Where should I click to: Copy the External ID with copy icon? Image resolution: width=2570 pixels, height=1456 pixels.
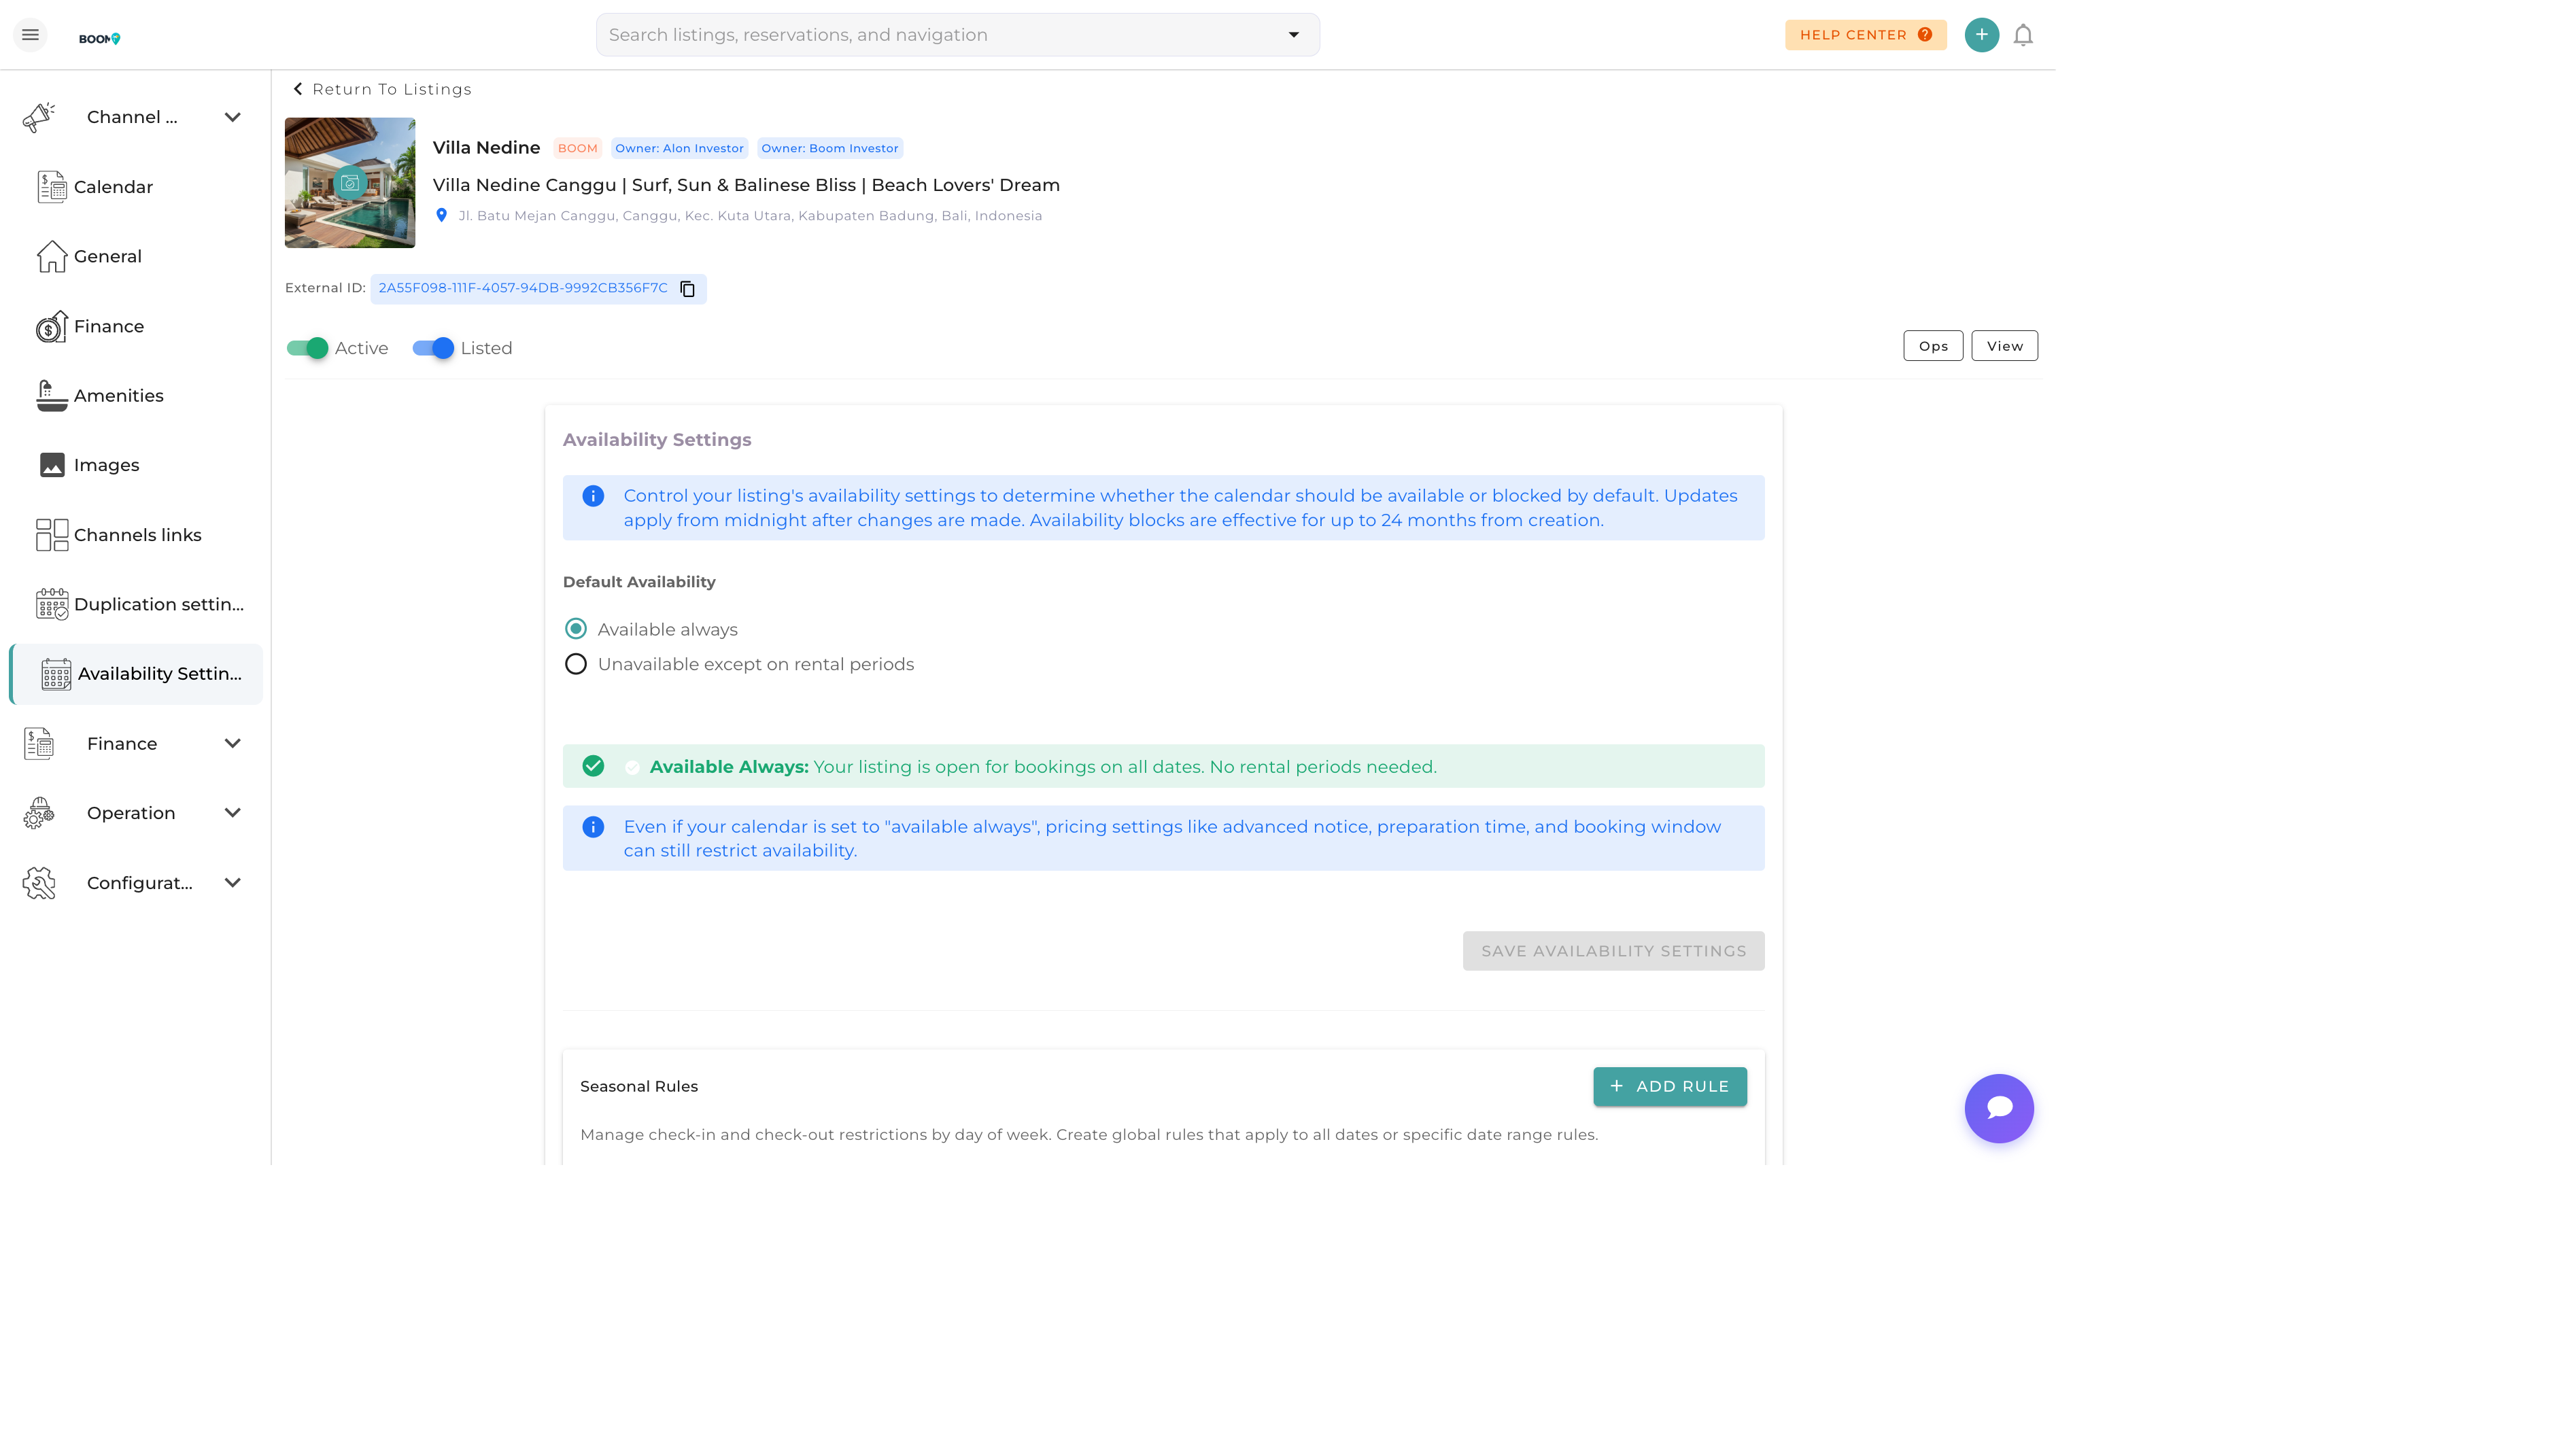pyautogui.click(x=687, y=289)
